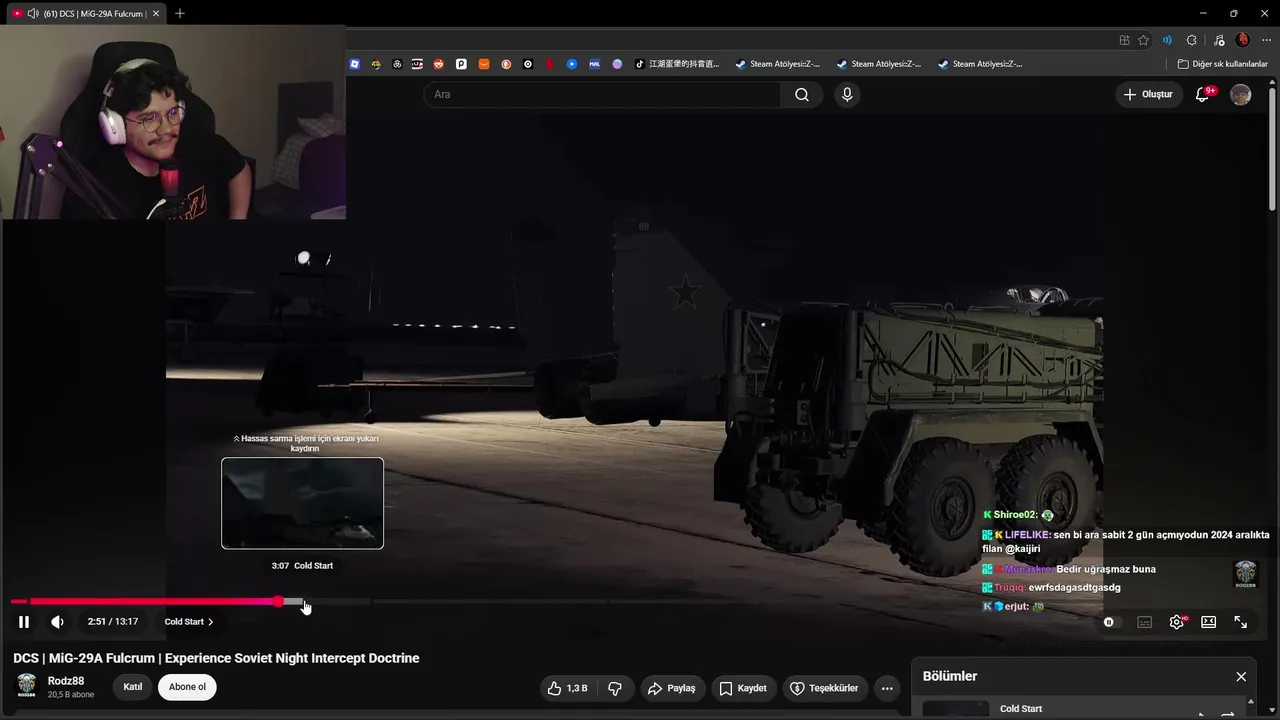1280x720 pixels.
Task: Open a new browser tab
Action: [180, 14]
